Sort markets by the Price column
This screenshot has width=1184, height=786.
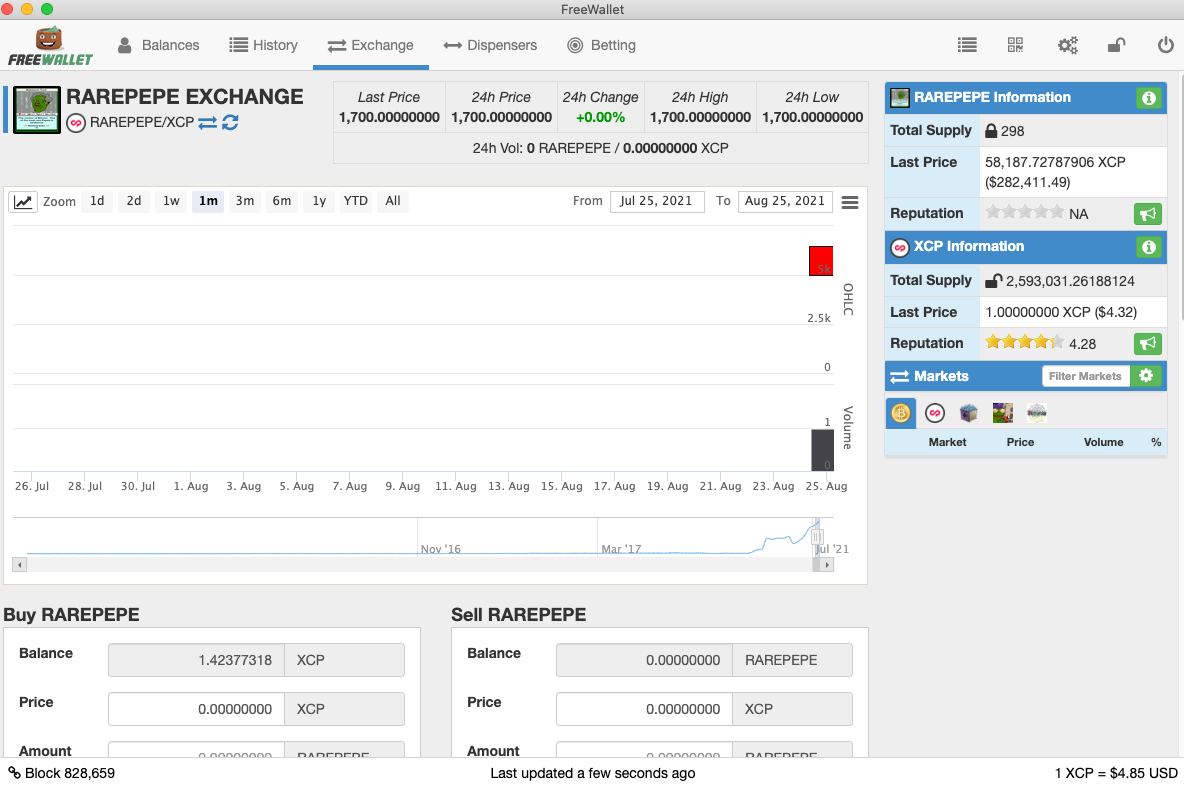click(x=1020, y=442)
